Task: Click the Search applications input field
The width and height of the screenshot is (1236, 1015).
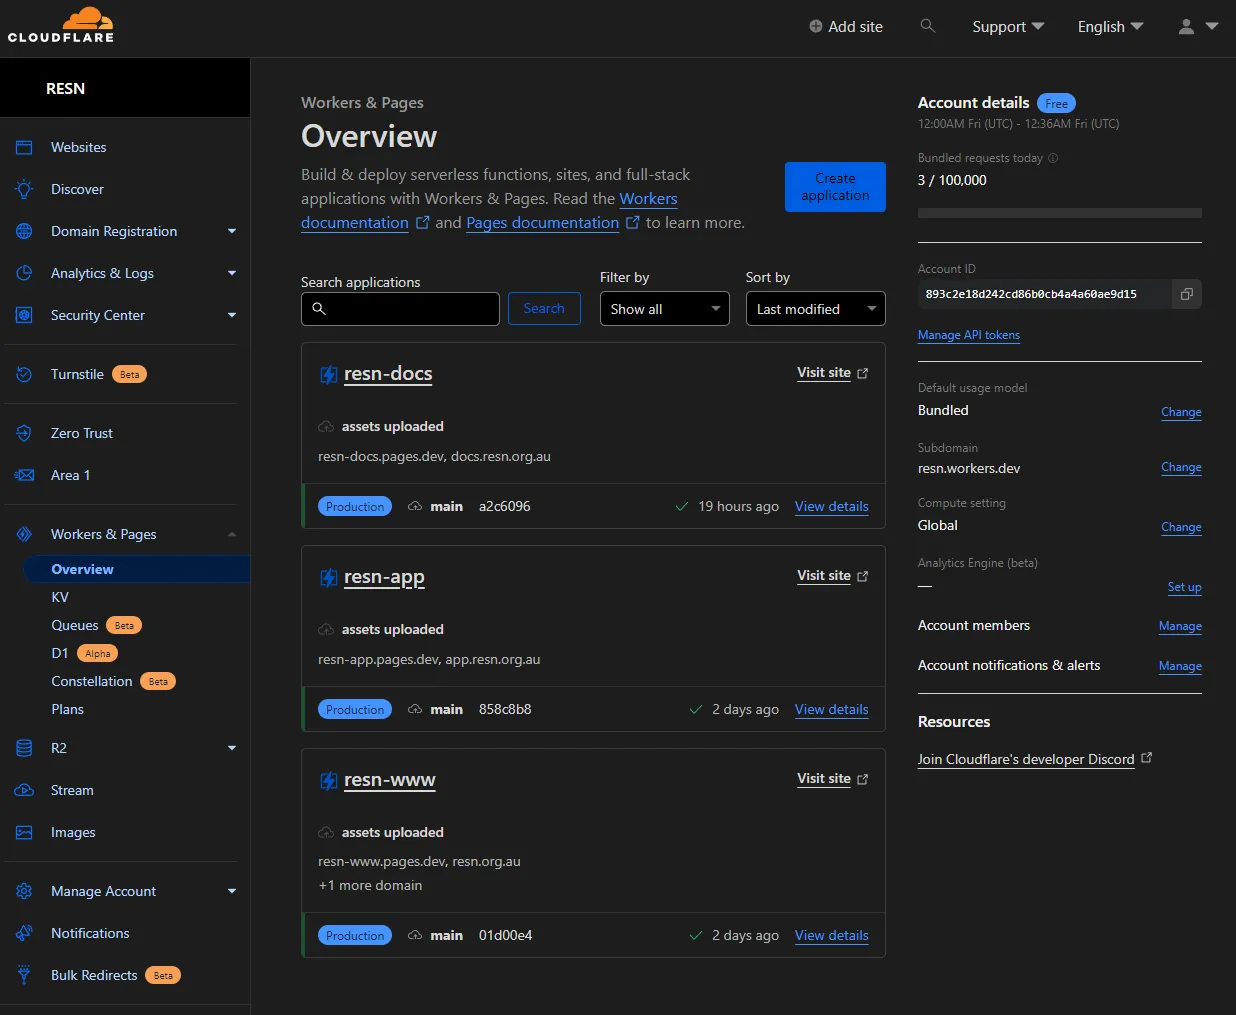Action: click(x=400, y=309)
